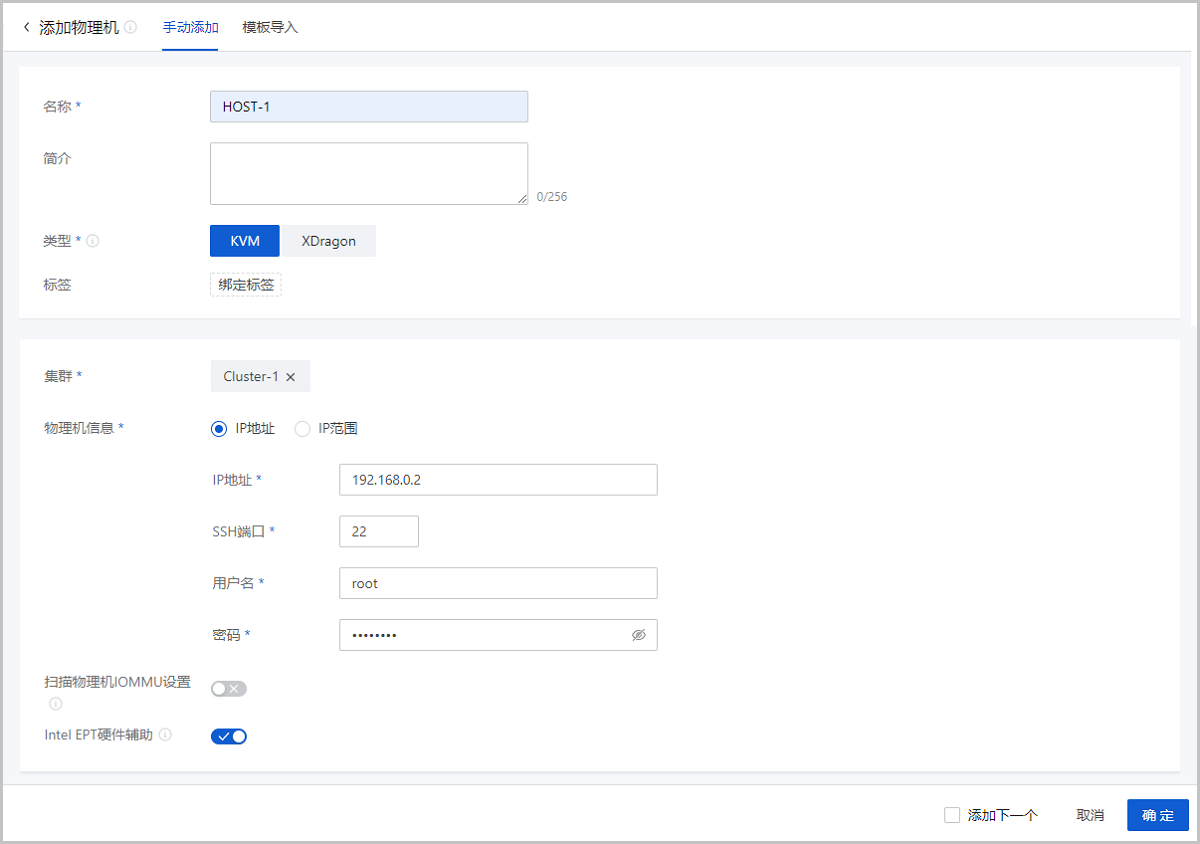Screen dimensions: 1200x844
Task: Click the 密码 input field
Action: point(498,635)
